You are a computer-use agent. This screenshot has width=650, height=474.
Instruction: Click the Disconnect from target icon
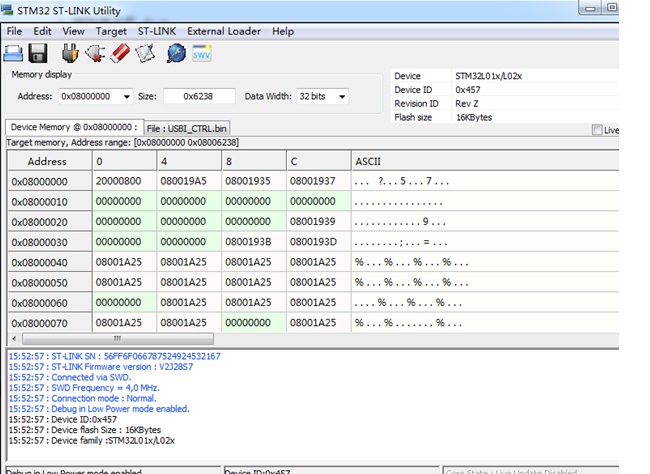tap(95, 53)
